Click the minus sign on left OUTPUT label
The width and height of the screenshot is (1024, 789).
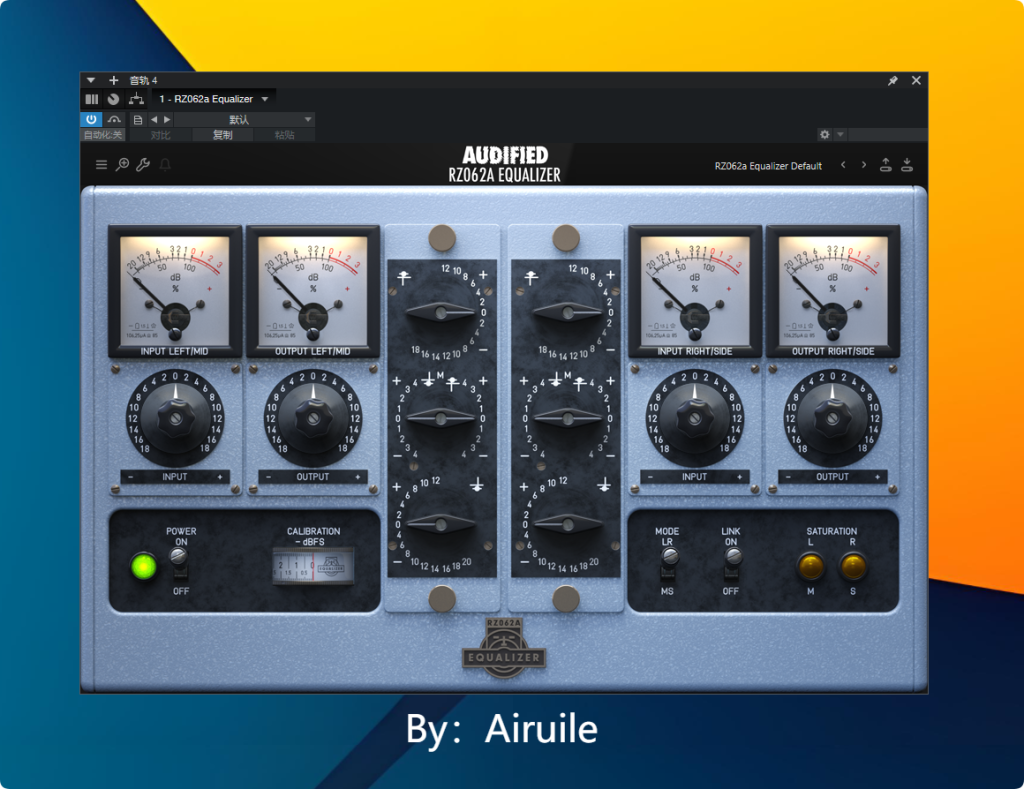[x=268, y=477]
